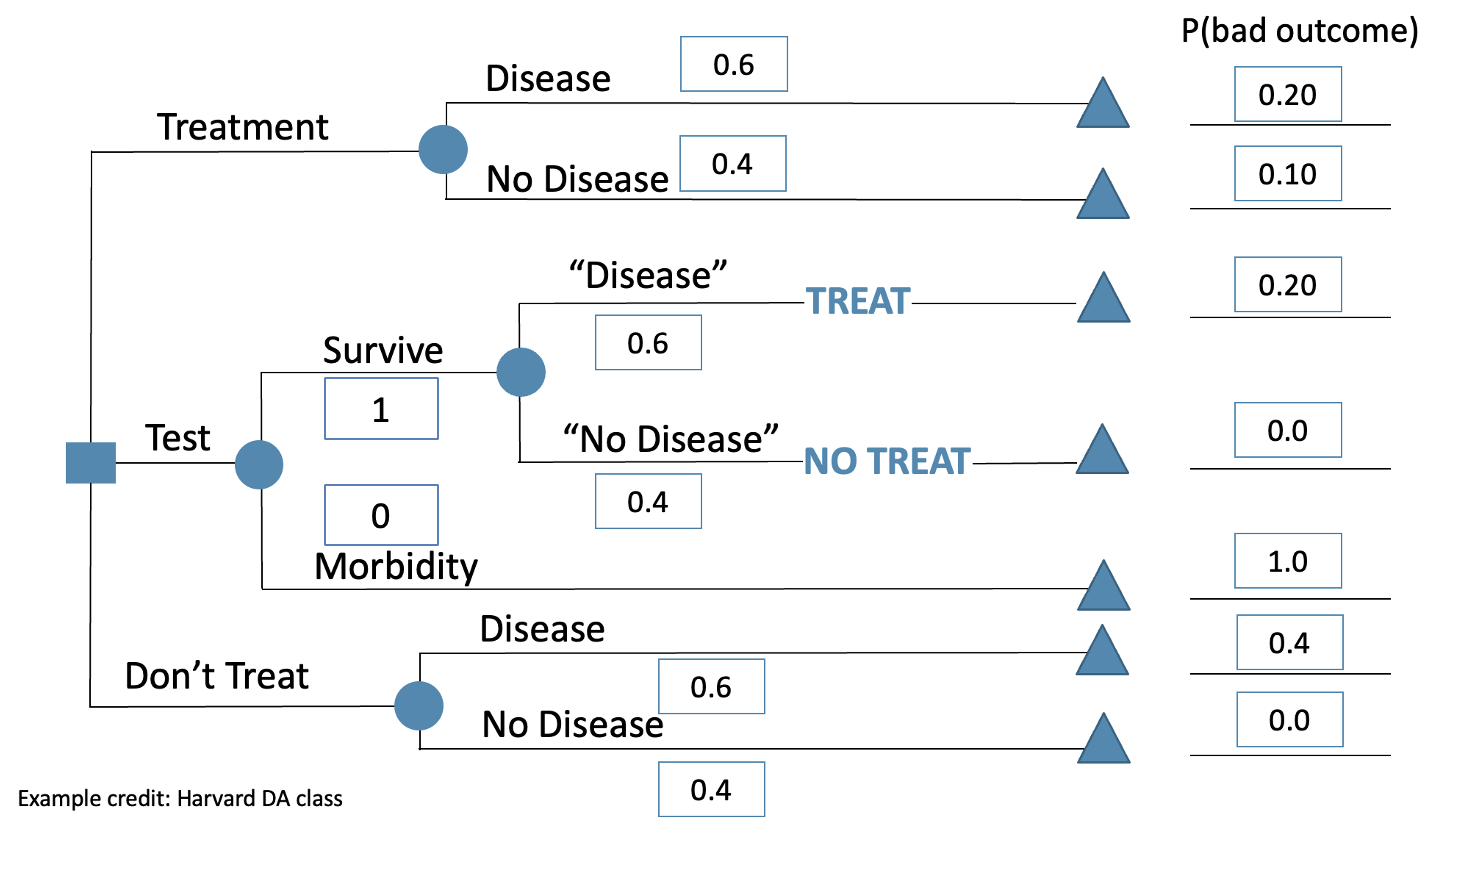Select the blue NO TREAT label

point(887,461)
